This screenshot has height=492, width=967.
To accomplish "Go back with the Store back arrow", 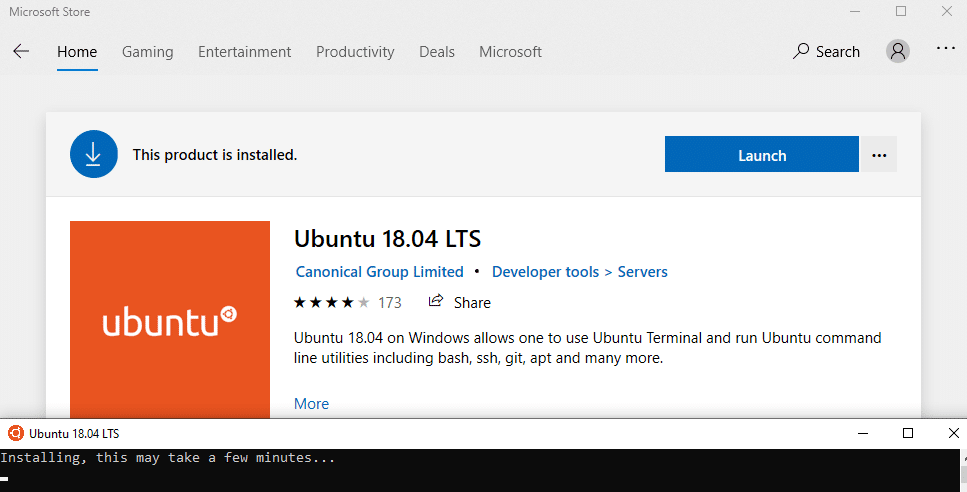I will [21, 51].
